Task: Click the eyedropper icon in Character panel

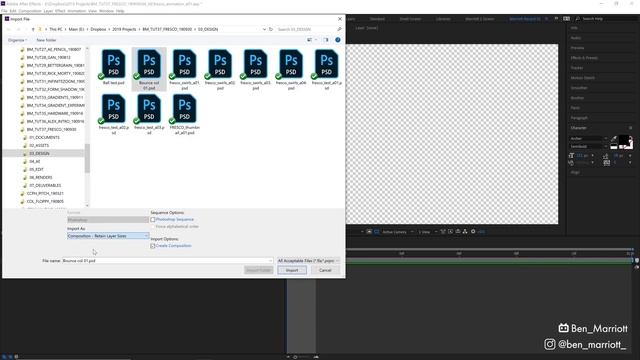Action: tap(613, 139)
